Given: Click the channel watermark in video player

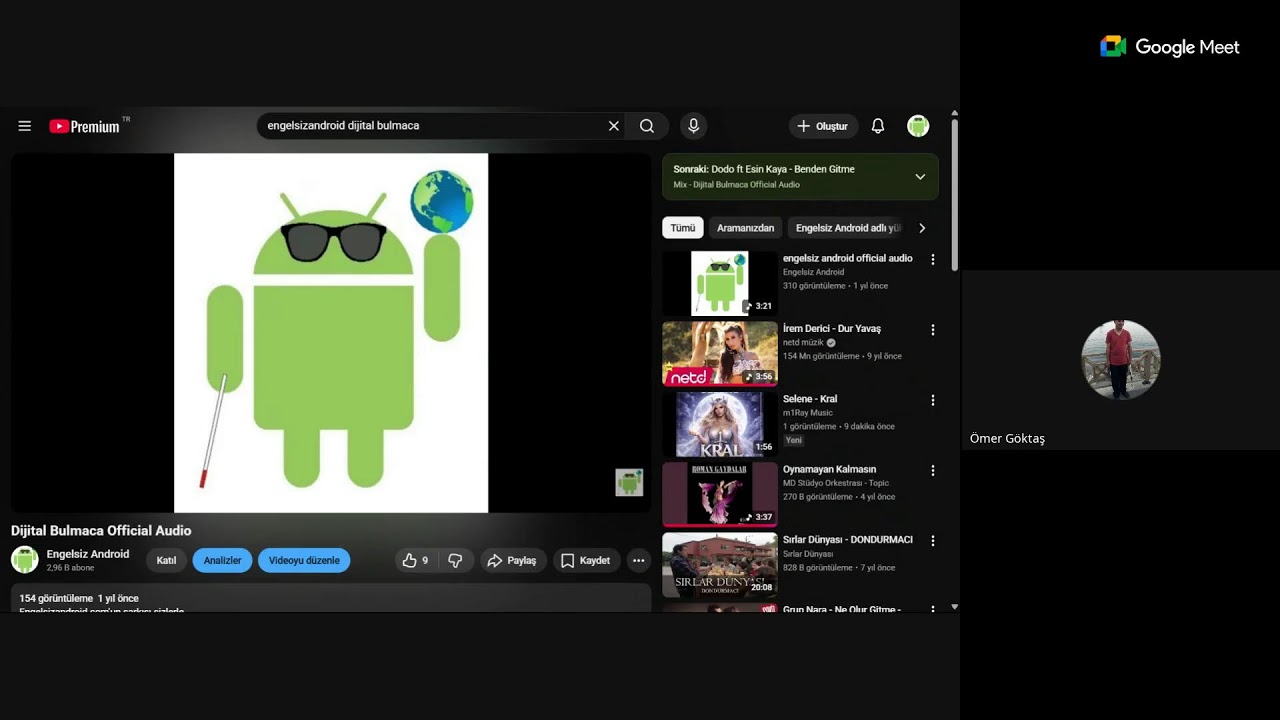Looking at the screenshot, I should (629, 482).
